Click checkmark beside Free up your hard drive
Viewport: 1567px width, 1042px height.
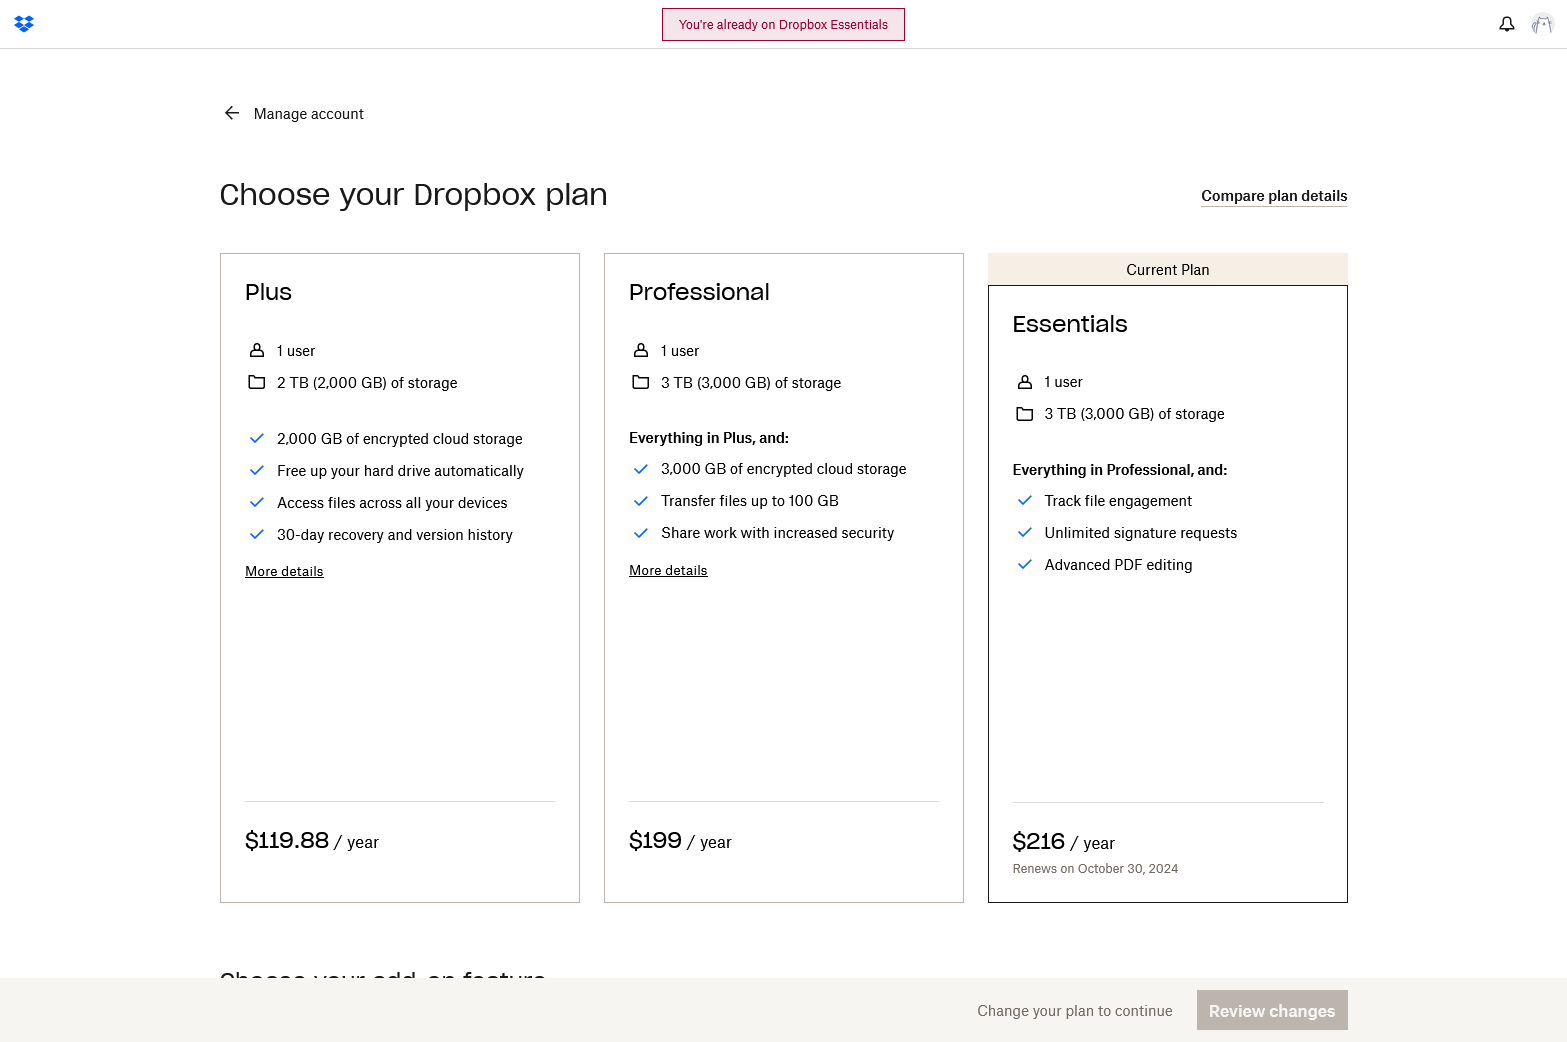tap(257, 470)
